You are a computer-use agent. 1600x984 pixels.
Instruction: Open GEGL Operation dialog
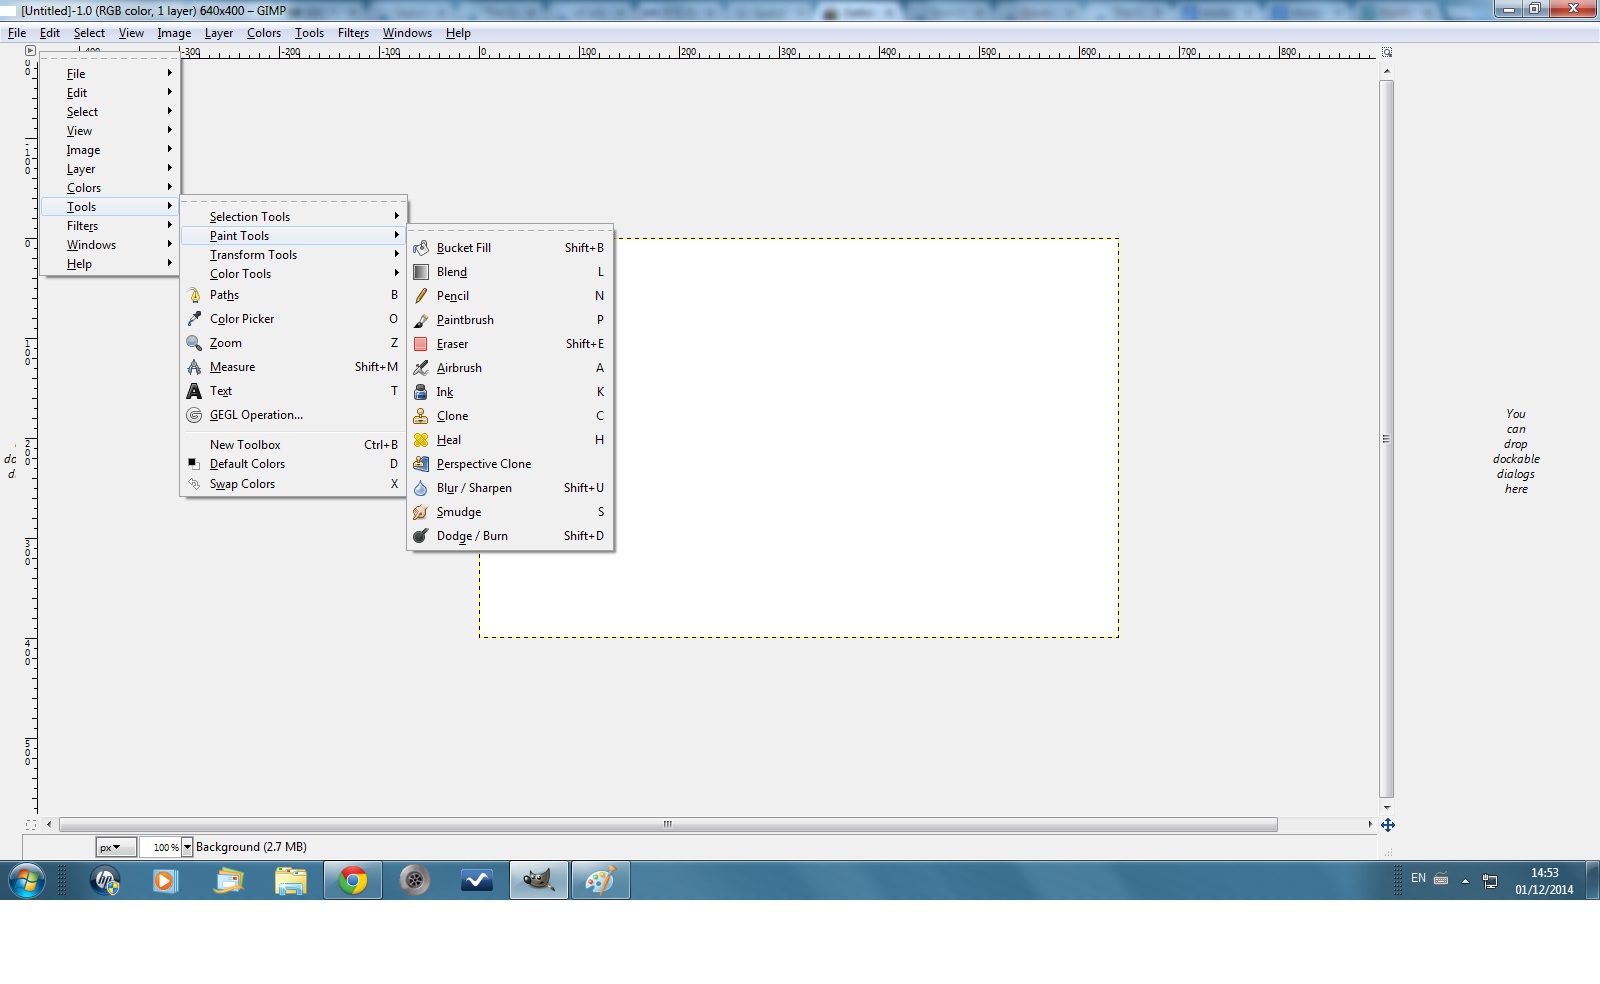pyautogui.click(x=293, y=415)
